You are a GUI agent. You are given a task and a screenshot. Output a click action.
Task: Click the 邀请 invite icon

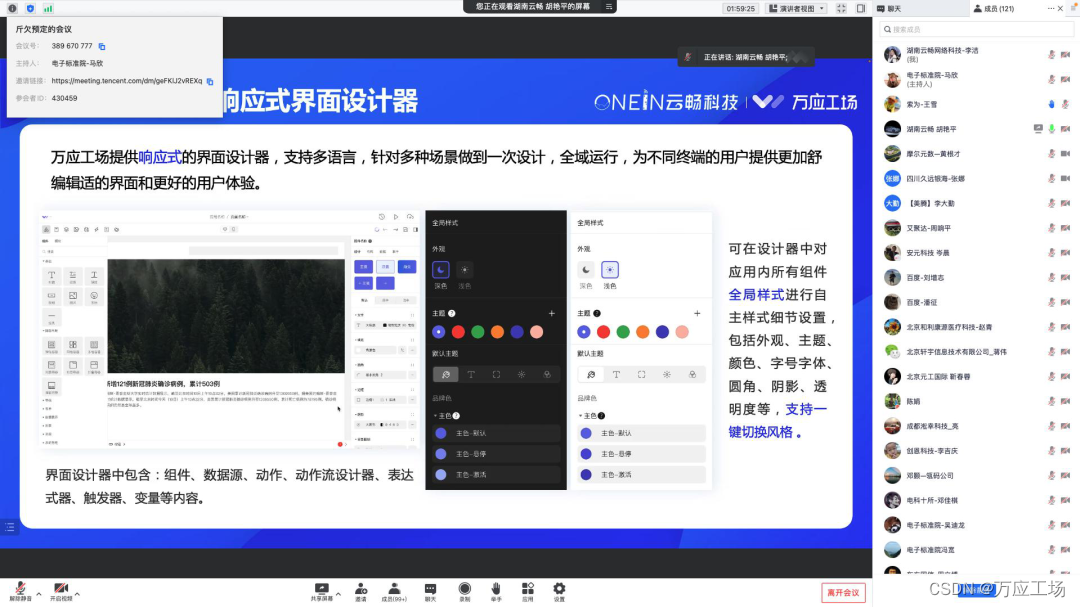pyautogui.click(x=360, y=589)
